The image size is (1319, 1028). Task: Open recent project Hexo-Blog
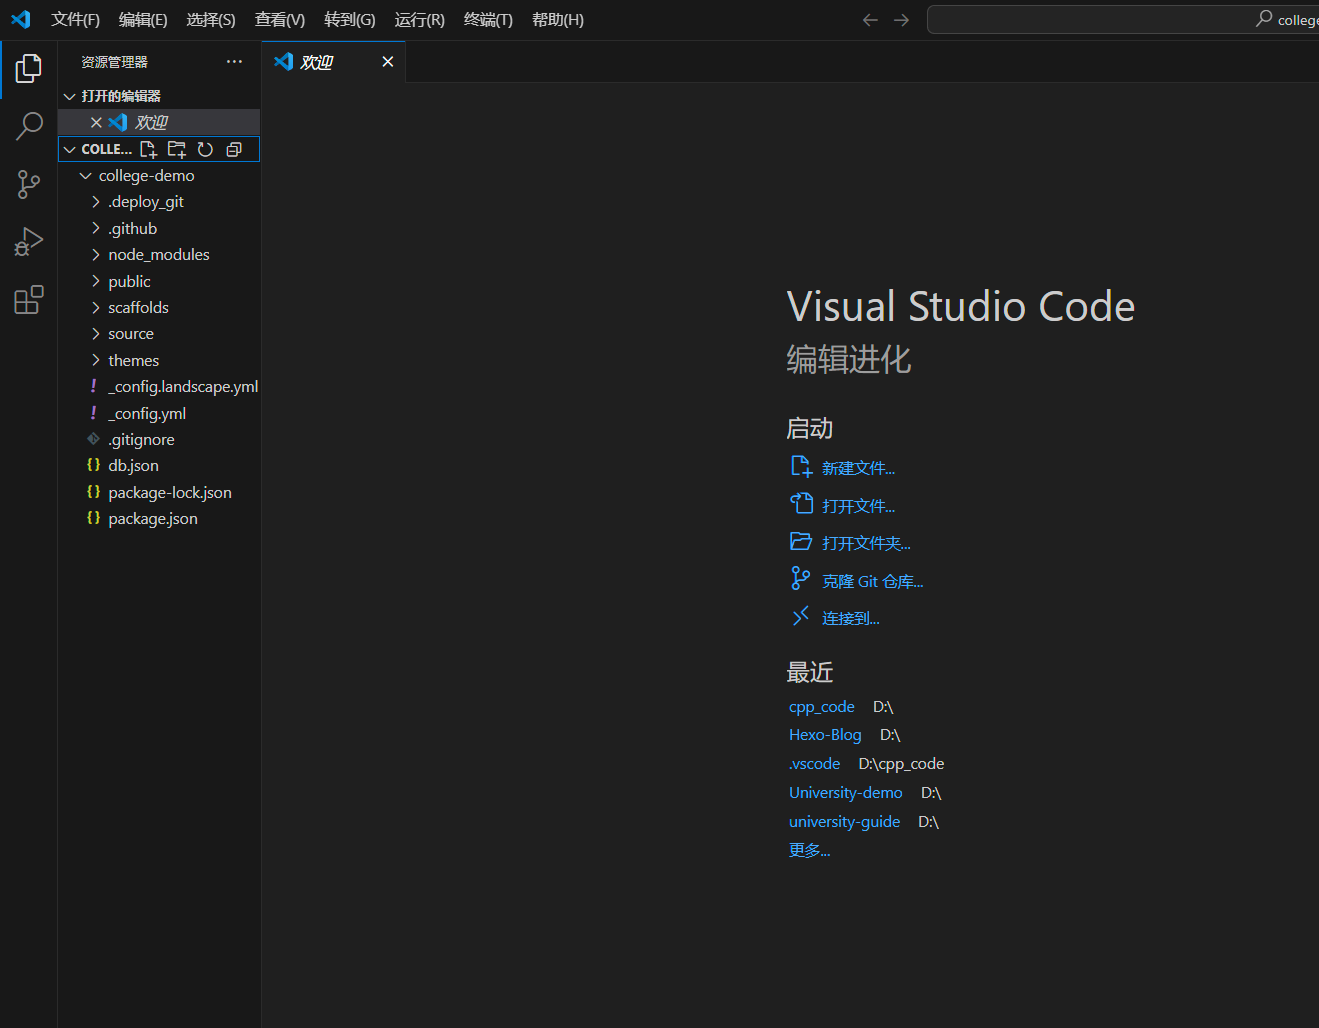[x=824, y=735]
